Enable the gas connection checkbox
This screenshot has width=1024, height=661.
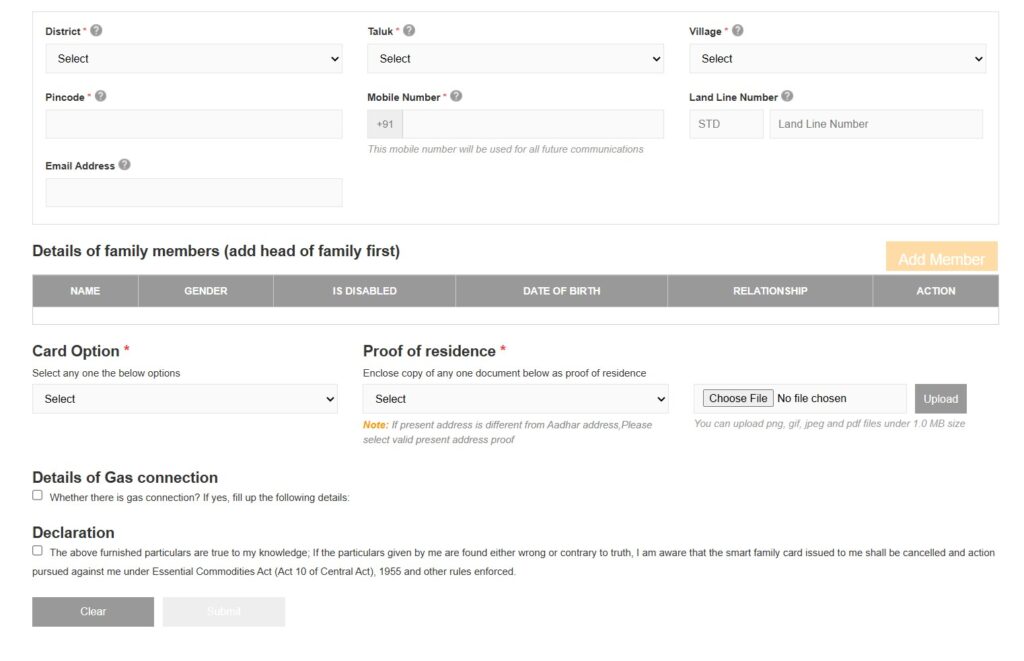click(37, 495)
